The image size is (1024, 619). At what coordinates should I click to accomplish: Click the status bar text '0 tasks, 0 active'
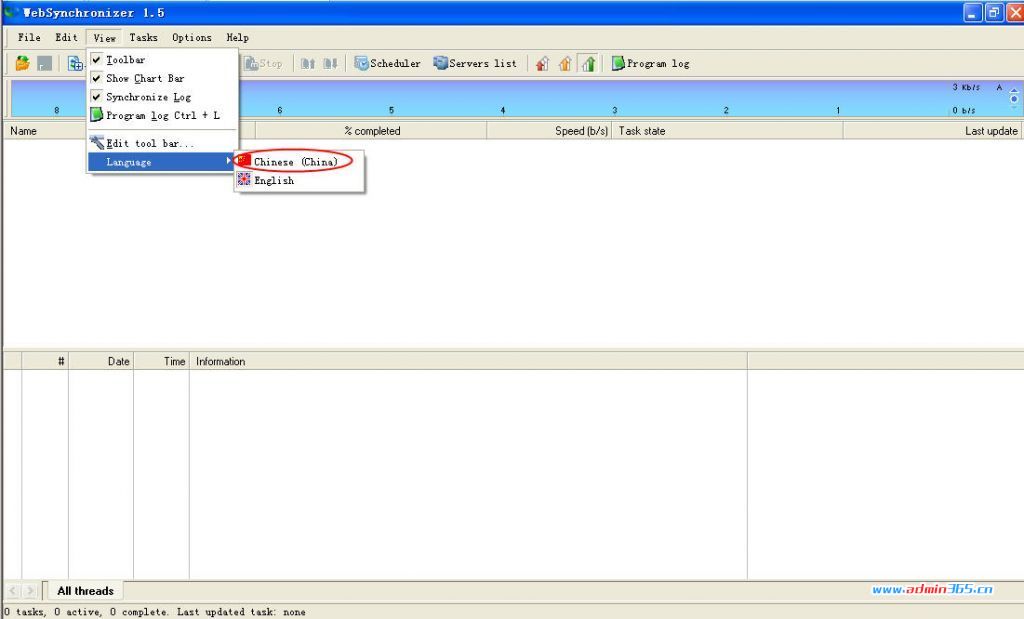pyautogui.click(x=52, y=612)
